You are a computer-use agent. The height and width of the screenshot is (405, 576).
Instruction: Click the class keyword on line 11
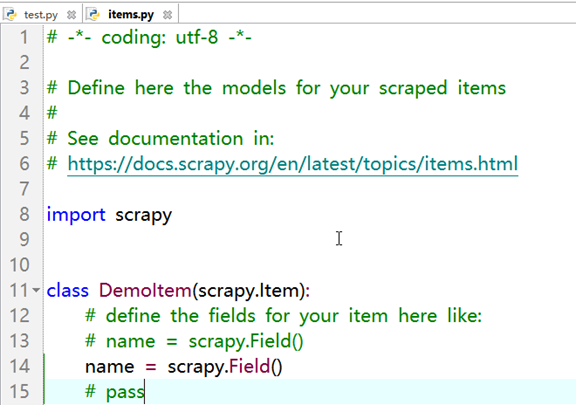coord(68,290)
